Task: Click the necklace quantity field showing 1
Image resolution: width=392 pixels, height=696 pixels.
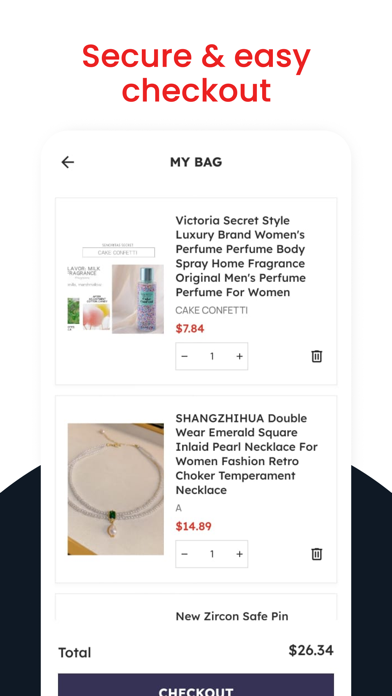Action: (212, 554)
